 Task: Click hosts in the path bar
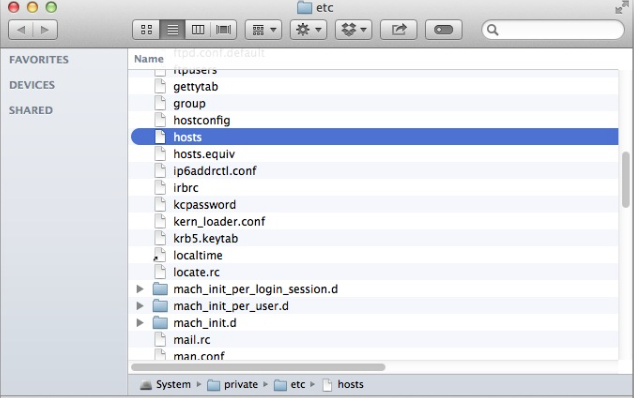pyautogui.click(x=351, y=384)
